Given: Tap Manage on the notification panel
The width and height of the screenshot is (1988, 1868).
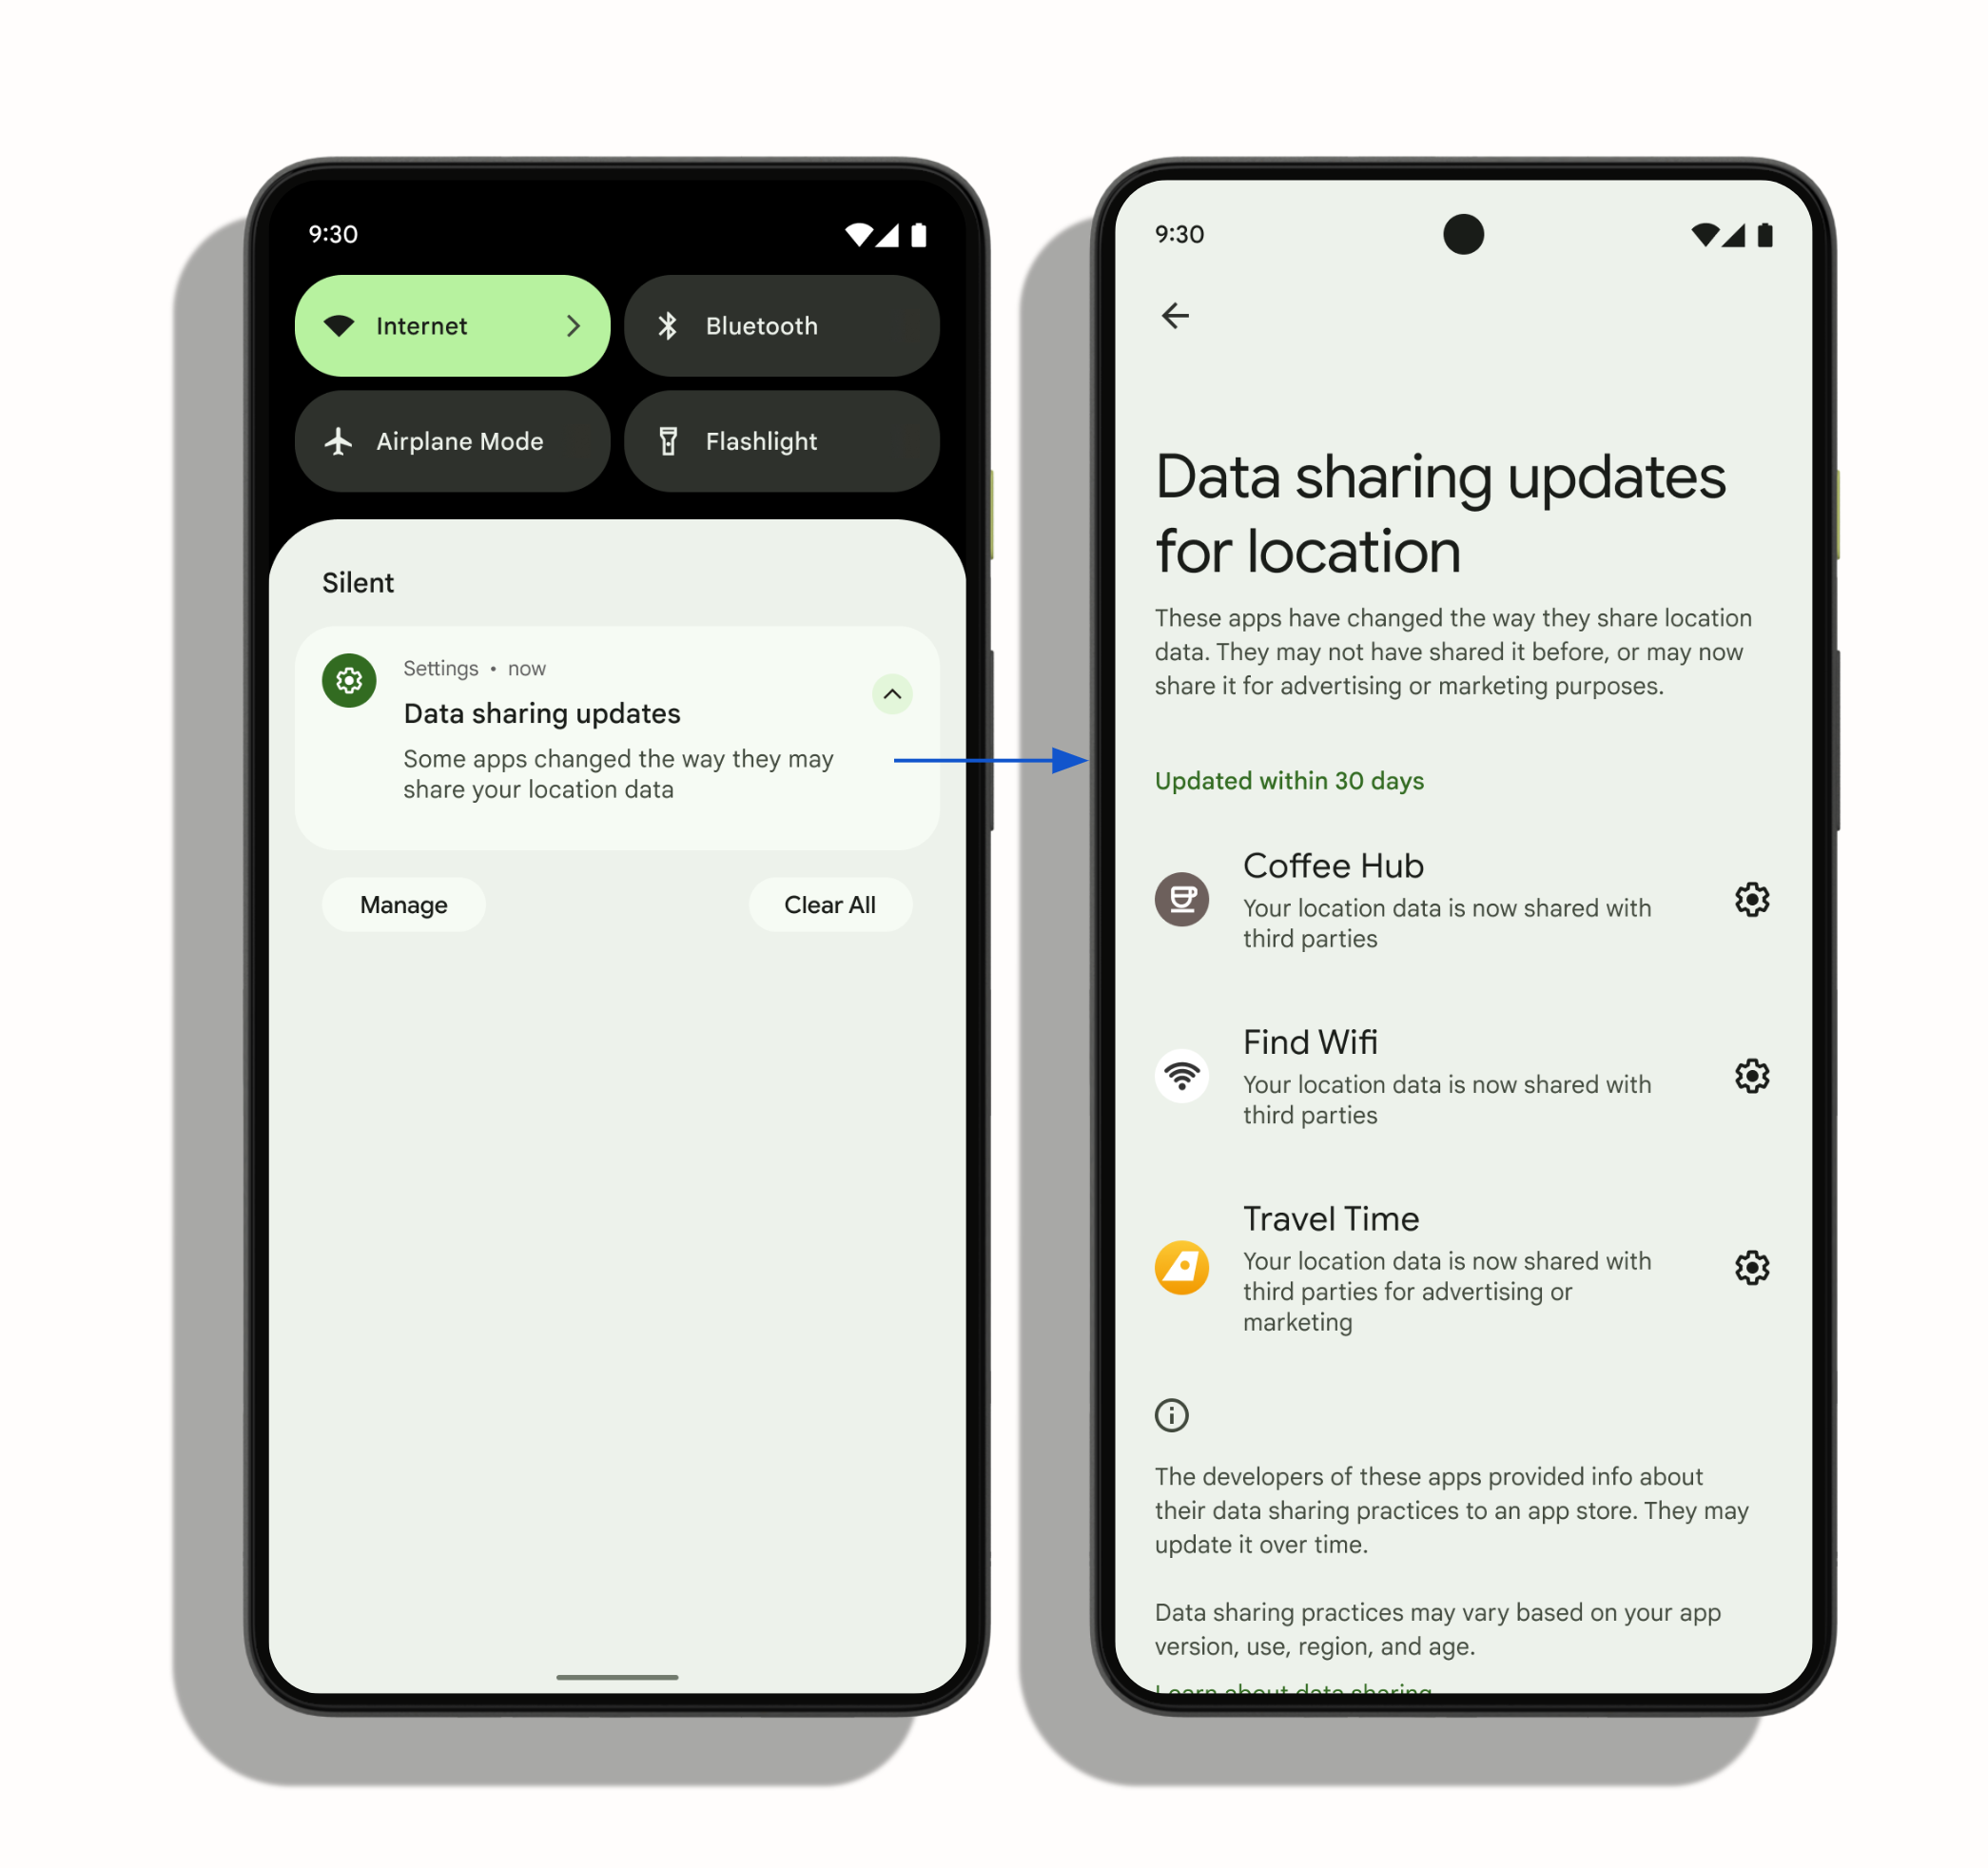Looking at the screenshot, I should [405, 905].
